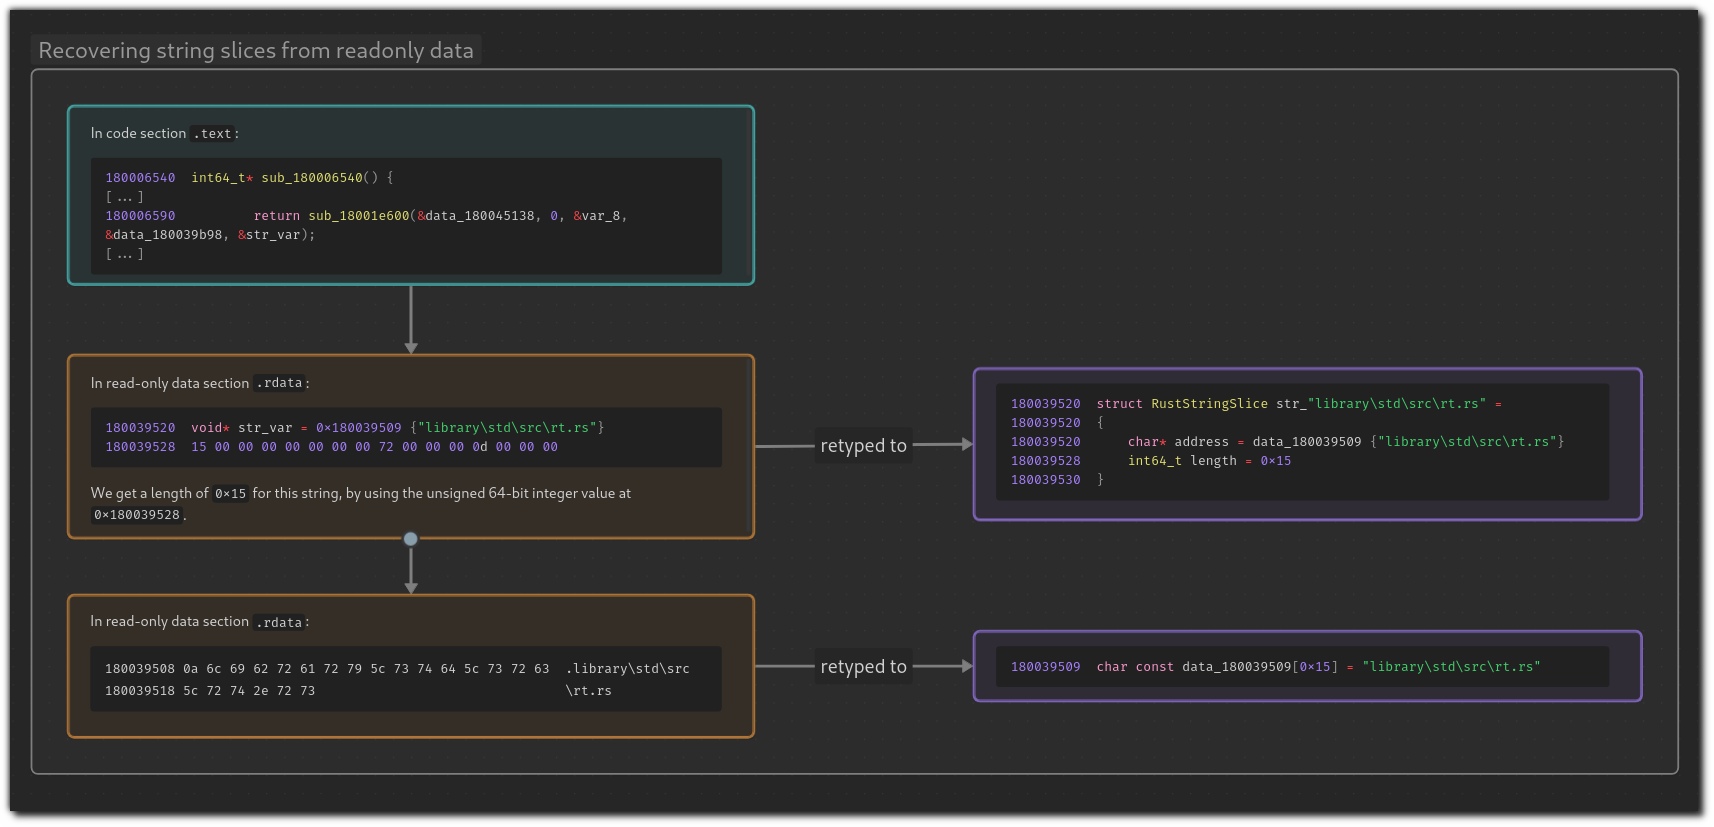Select hex bytes starting '0a 6c 69 62'
The width and height of the screenshot is (1714, 827).
366,669
